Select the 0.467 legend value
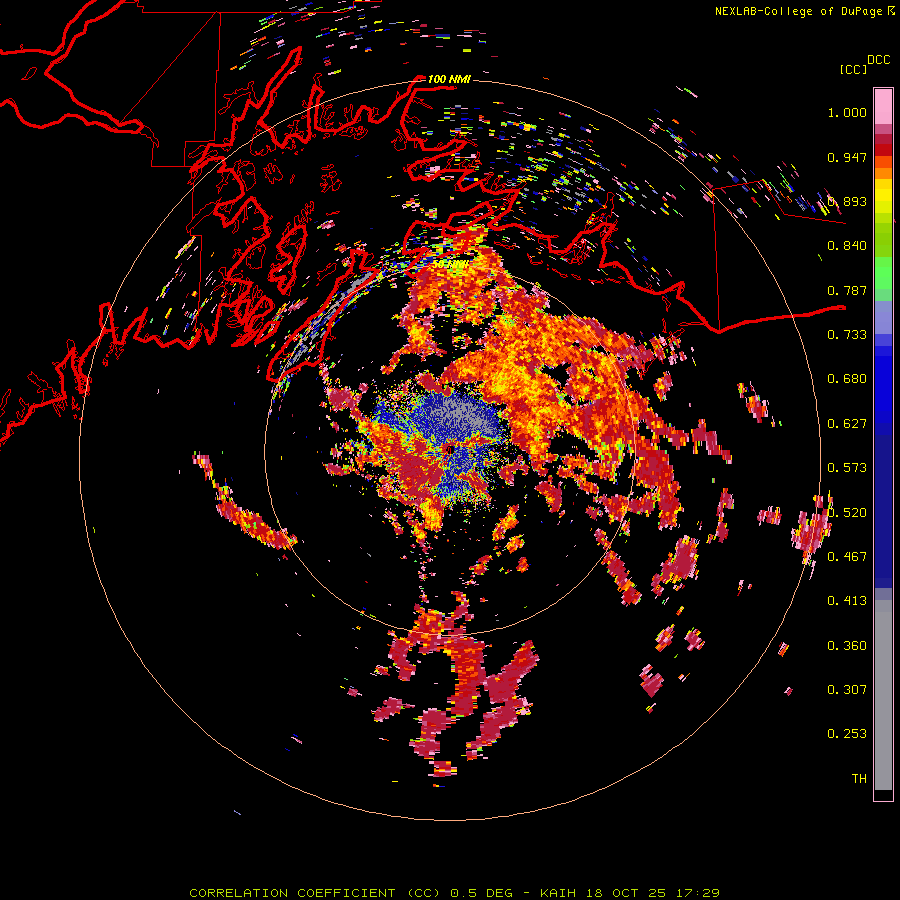The height and width of the screenshot is (900, 900). coord(847,556)
